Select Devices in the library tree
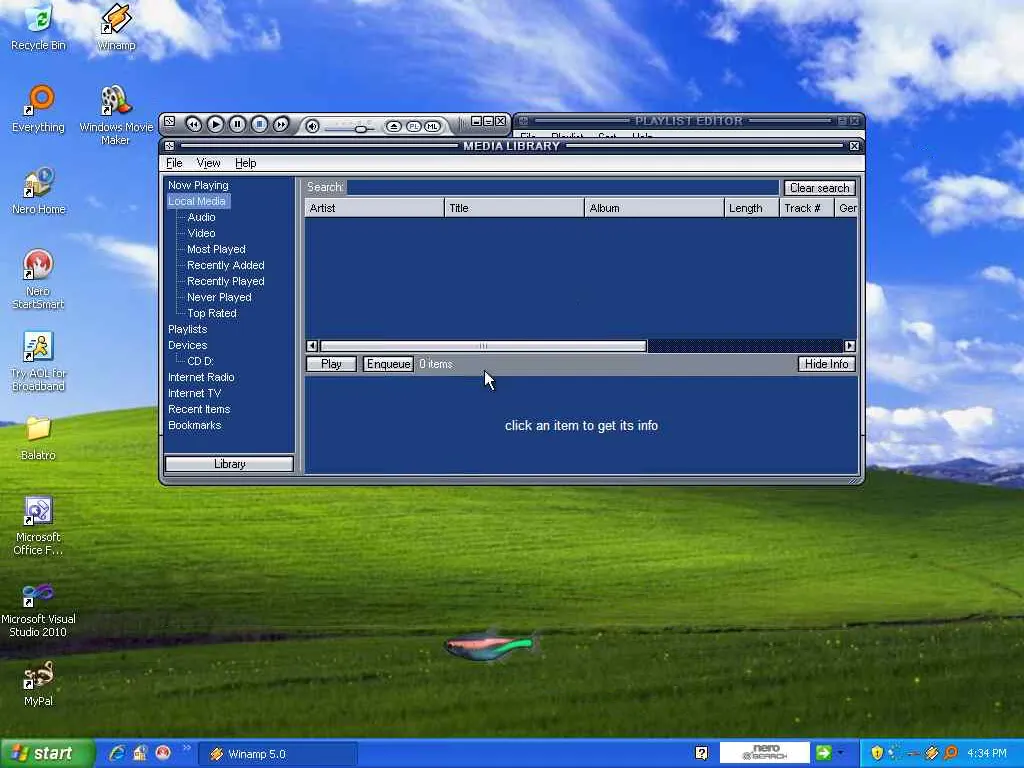 pos(187,345)
